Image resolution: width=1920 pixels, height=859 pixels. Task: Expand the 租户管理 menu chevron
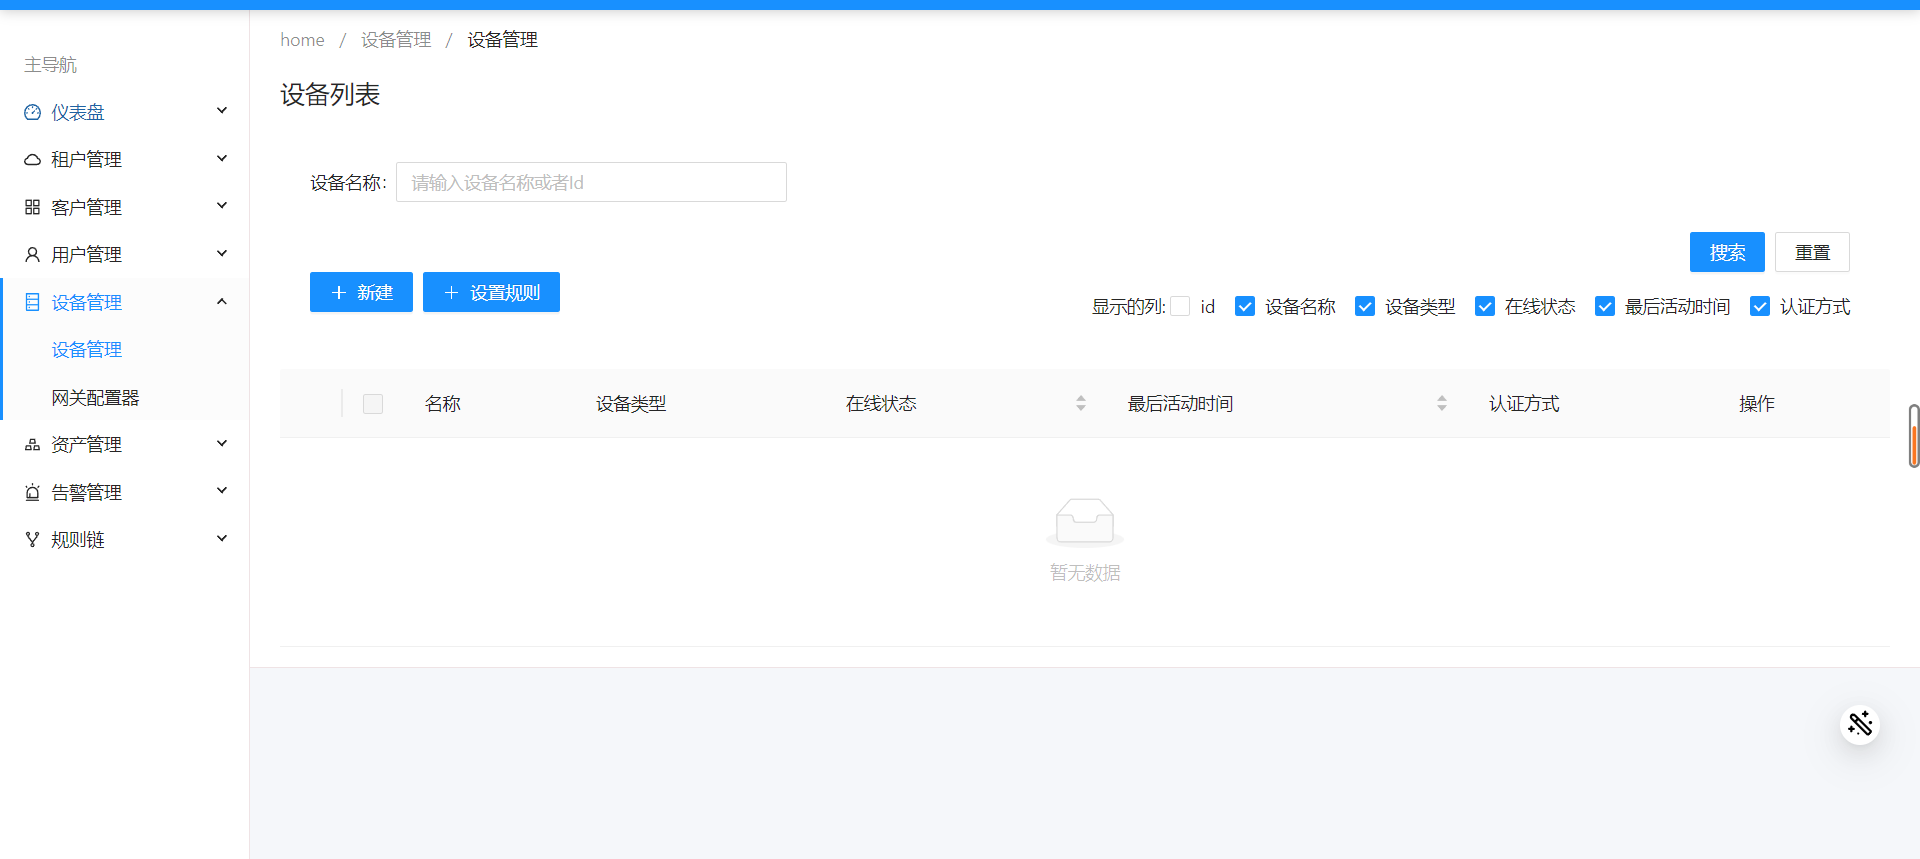pyautogui.click(x=222, y=158)
